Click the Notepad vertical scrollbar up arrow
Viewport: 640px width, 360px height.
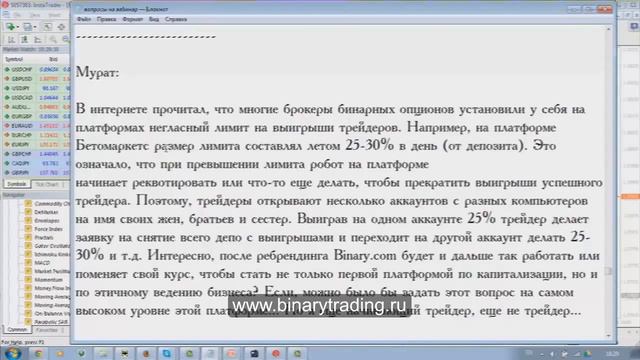coord(609,29)
